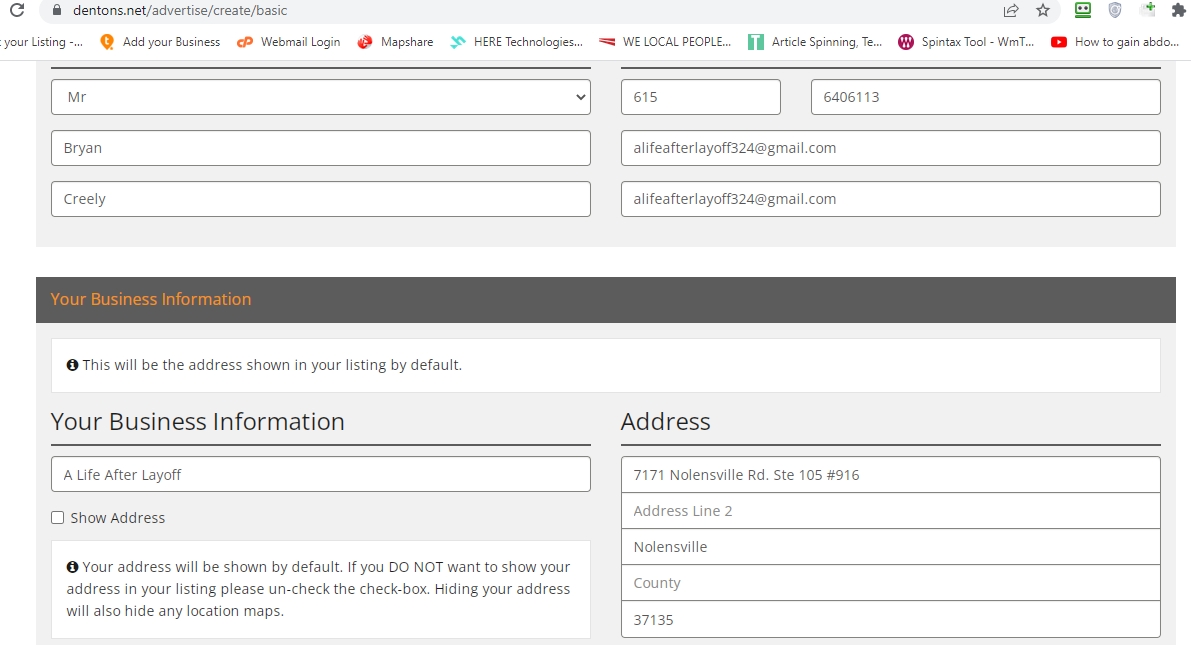Reload the page with the refresh icon

click(16, 10)
